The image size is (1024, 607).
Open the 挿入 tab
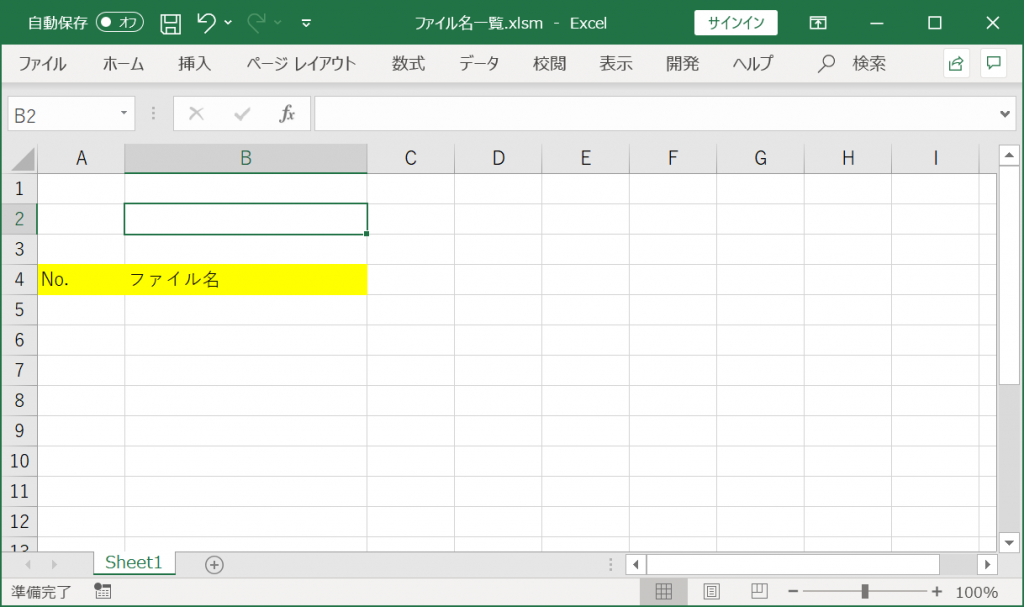tap(195, 63)
